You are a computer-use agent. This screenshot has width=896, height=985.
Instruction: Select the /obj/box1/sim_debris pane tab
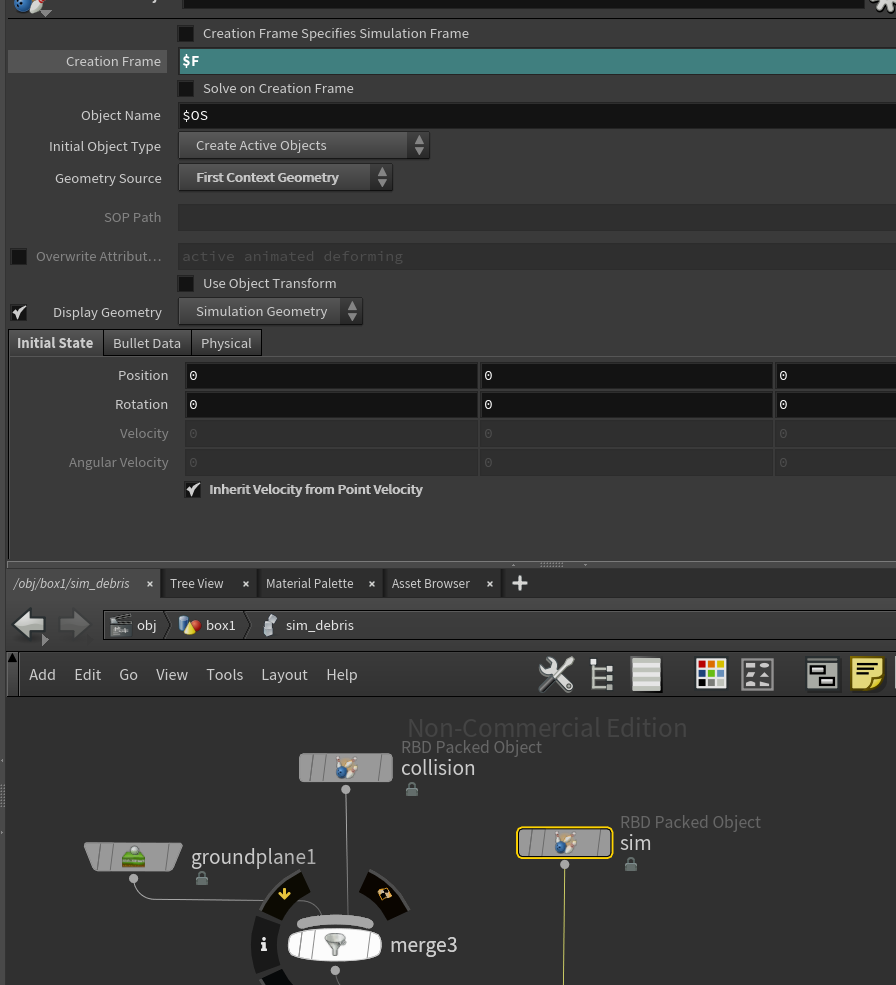click(72, 584)
